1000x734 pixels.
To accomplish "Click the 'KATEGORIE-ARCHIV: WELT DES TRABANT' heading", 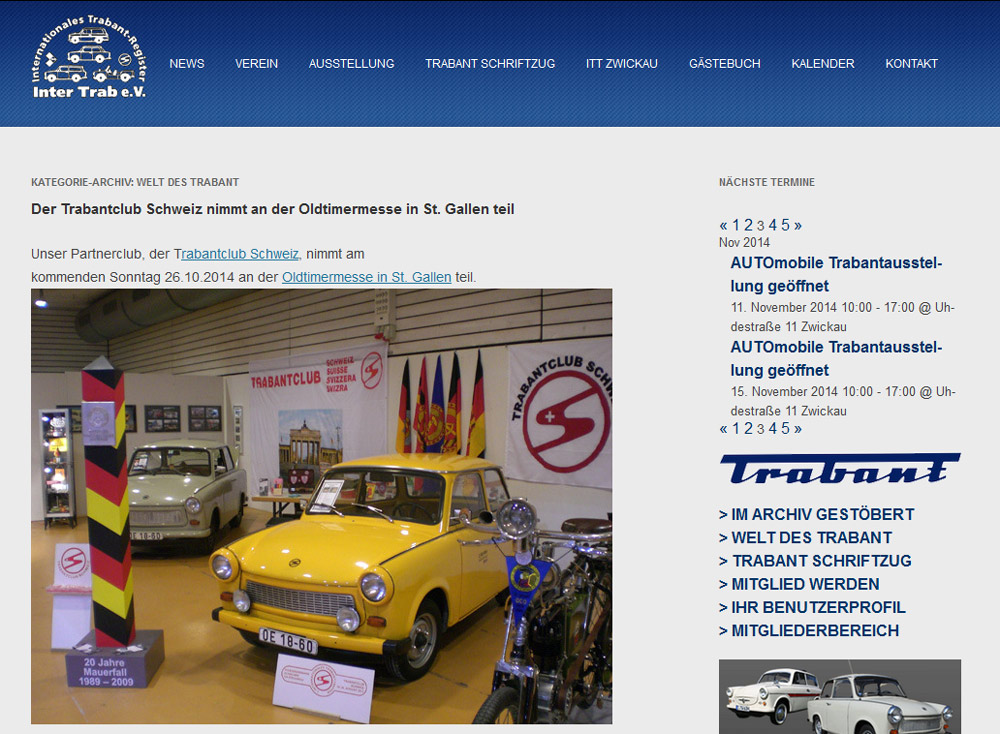I will (135, 182).
